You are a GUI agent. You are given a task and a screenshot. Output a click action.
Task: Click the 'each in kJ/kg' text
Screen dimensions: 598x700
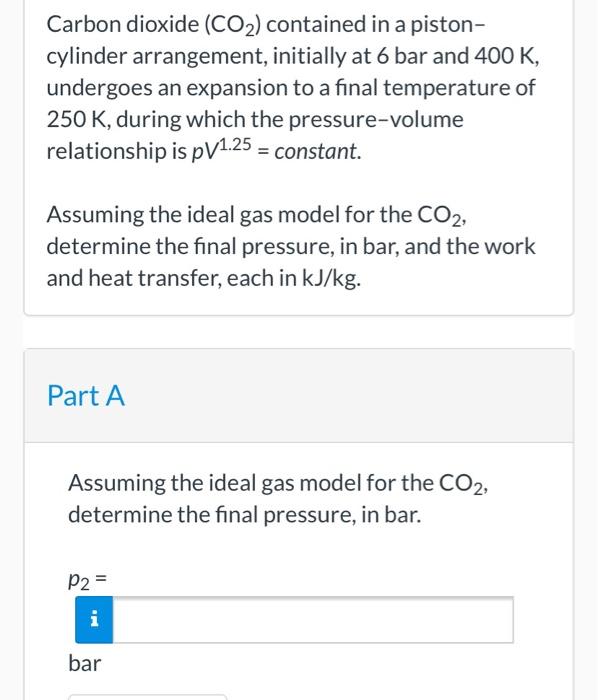tap(294, 279)
